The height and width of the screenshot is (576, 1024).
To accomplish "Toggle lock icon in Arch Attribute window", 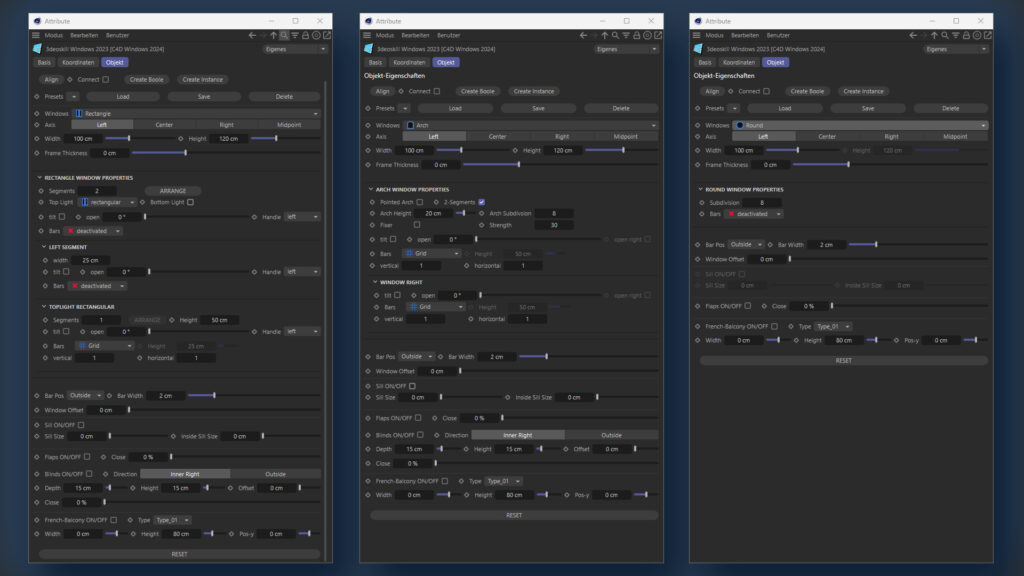I will click(636, 35).
